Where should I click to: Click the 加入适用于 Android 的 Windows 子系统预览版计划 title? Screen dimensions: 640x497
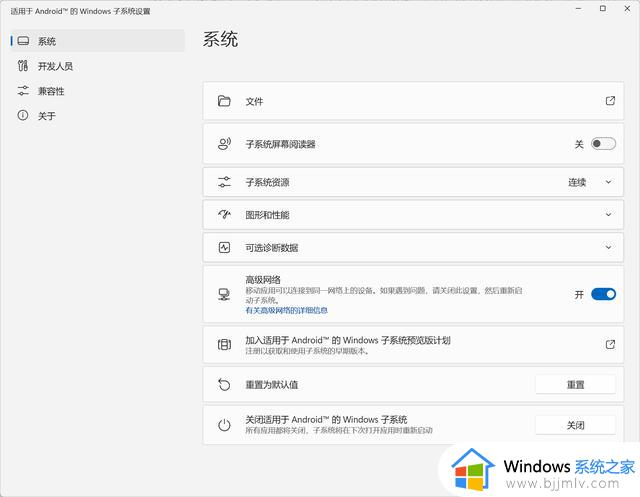348,340
